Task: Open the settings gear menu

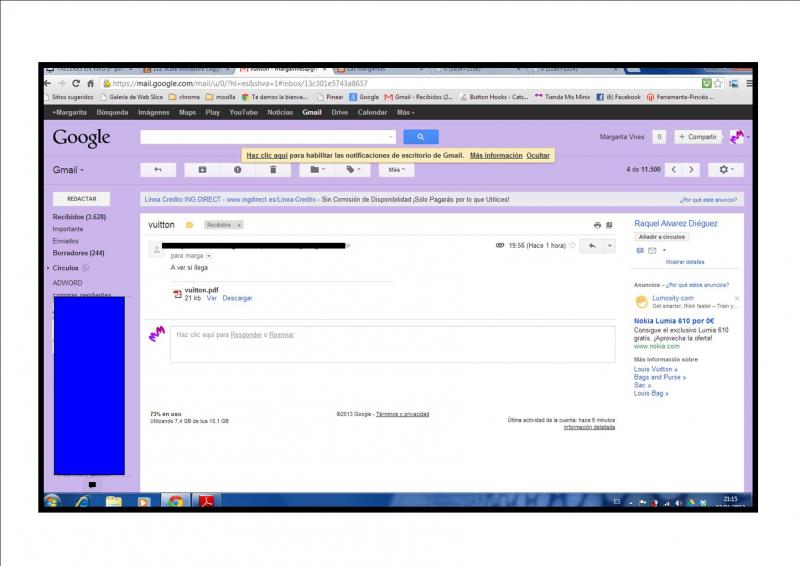Action: coord(726,169)
